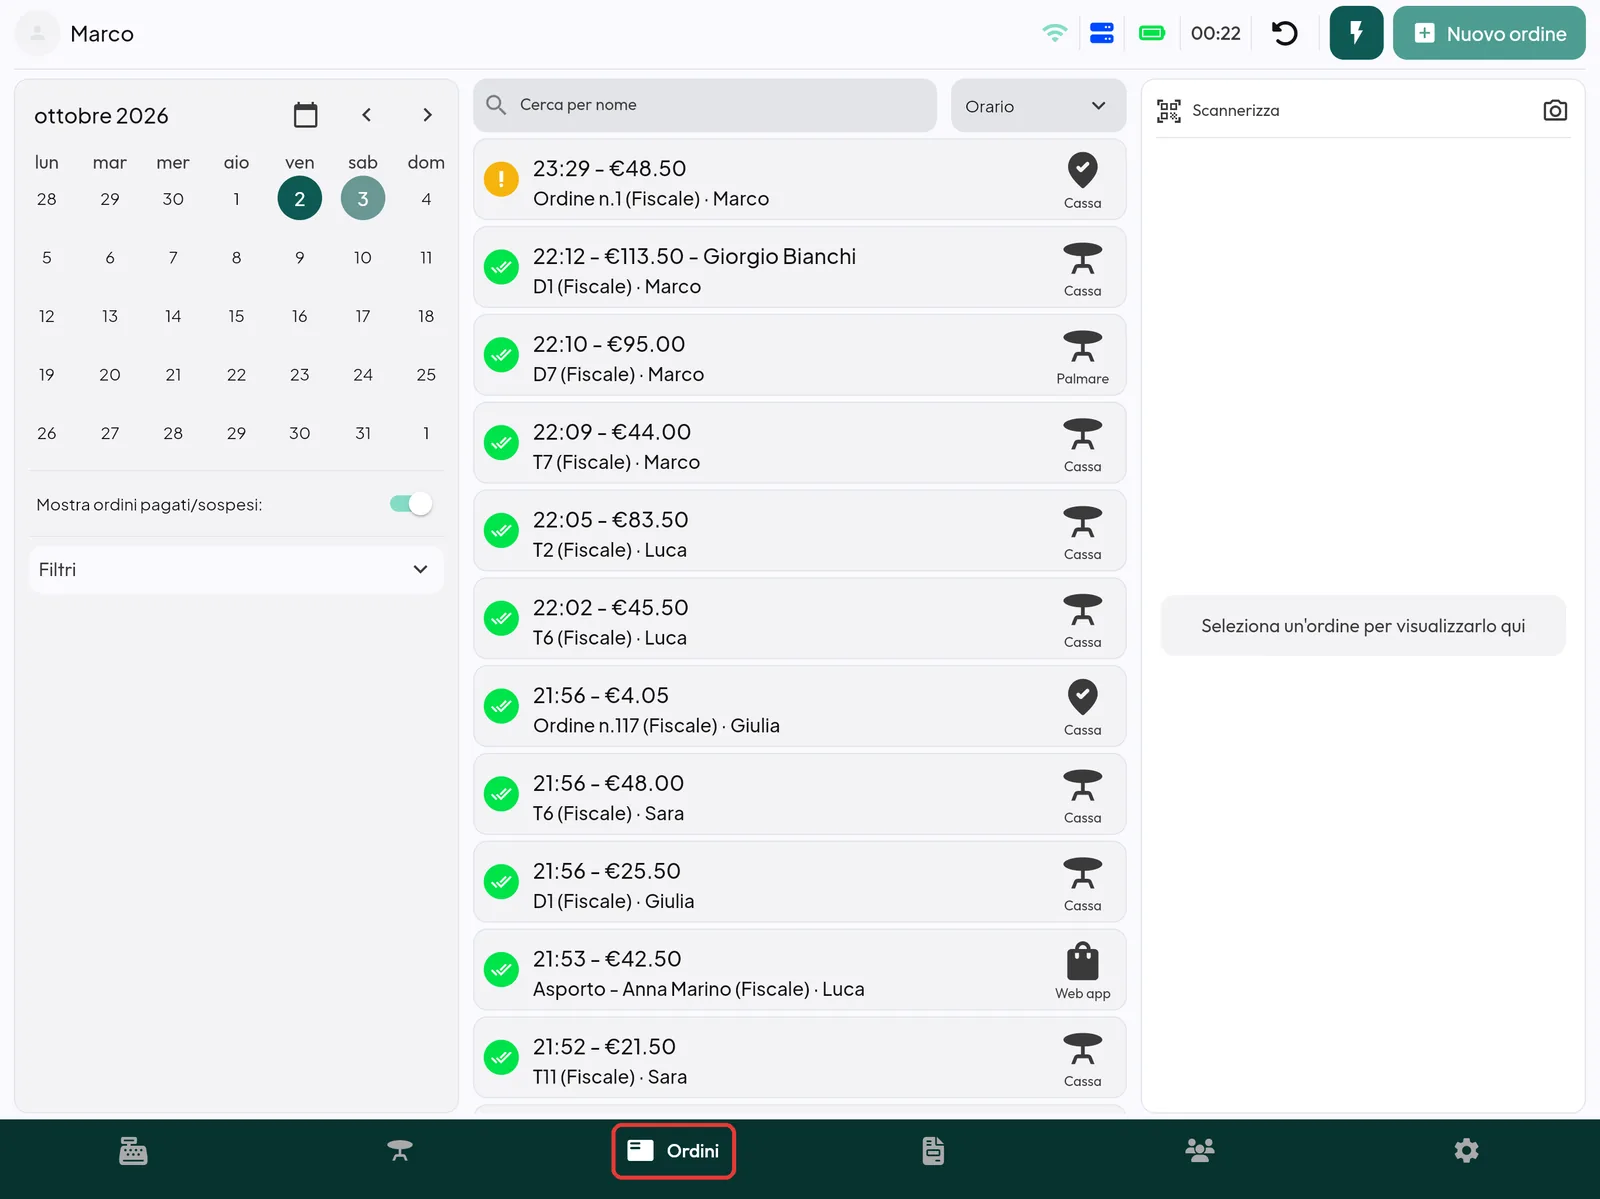Expand the Filtri dropdown
Viewport: 1600px width, 1199px height.
tap(236, 569)
